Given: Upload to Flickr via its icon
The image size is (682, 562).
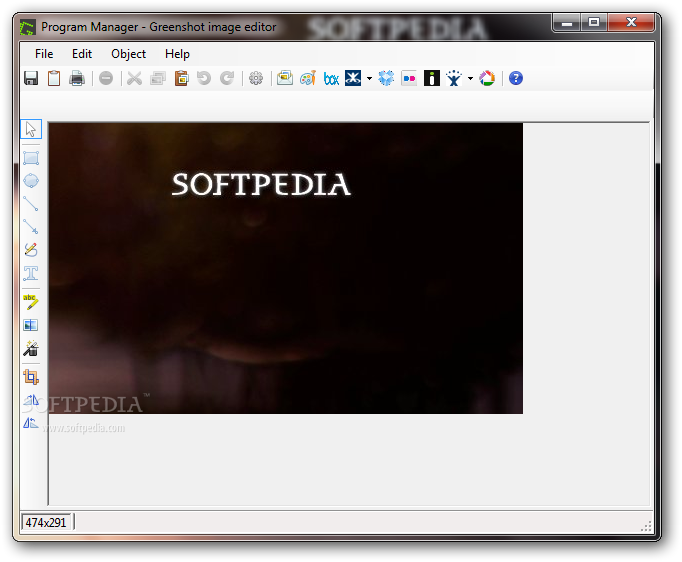Looking at the screenshot, I should pos(409,78).
